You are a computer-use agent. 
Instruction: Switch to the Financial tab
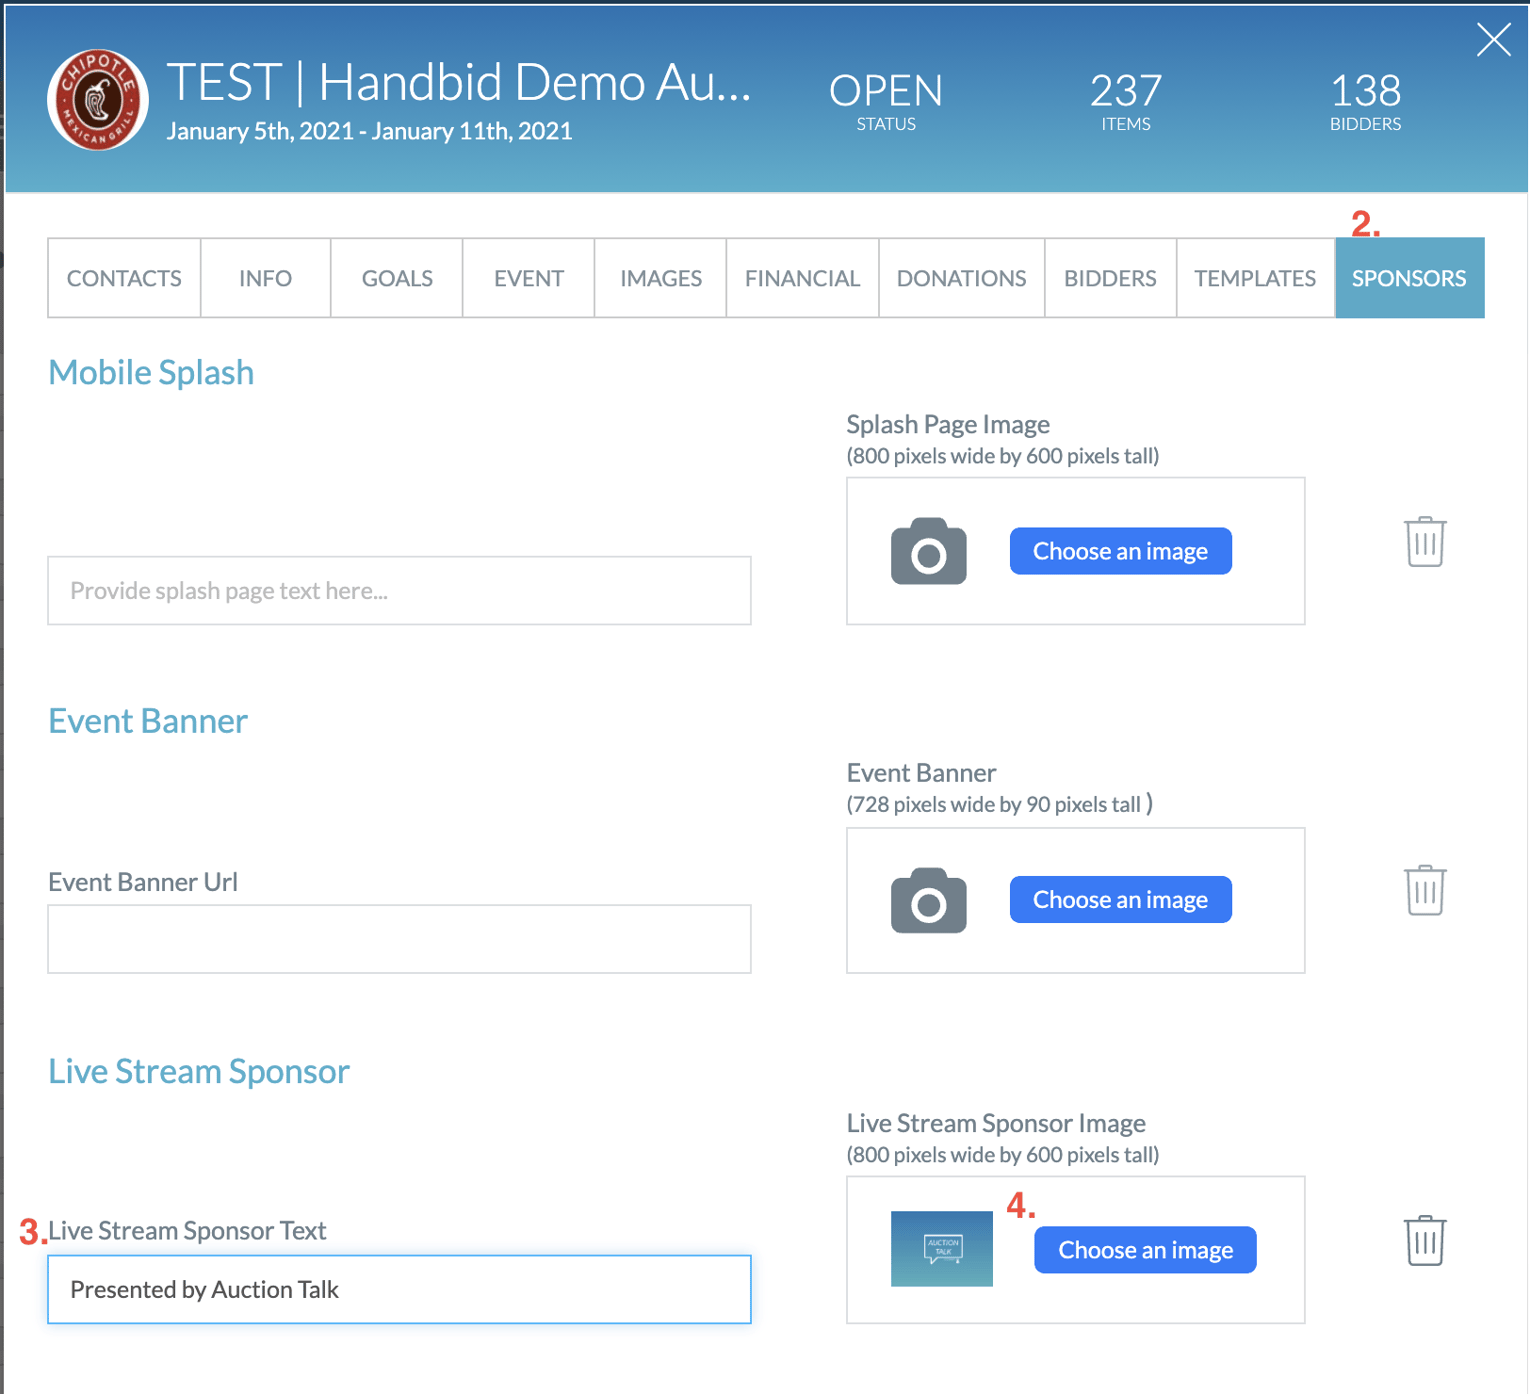[x=802, y=278]
